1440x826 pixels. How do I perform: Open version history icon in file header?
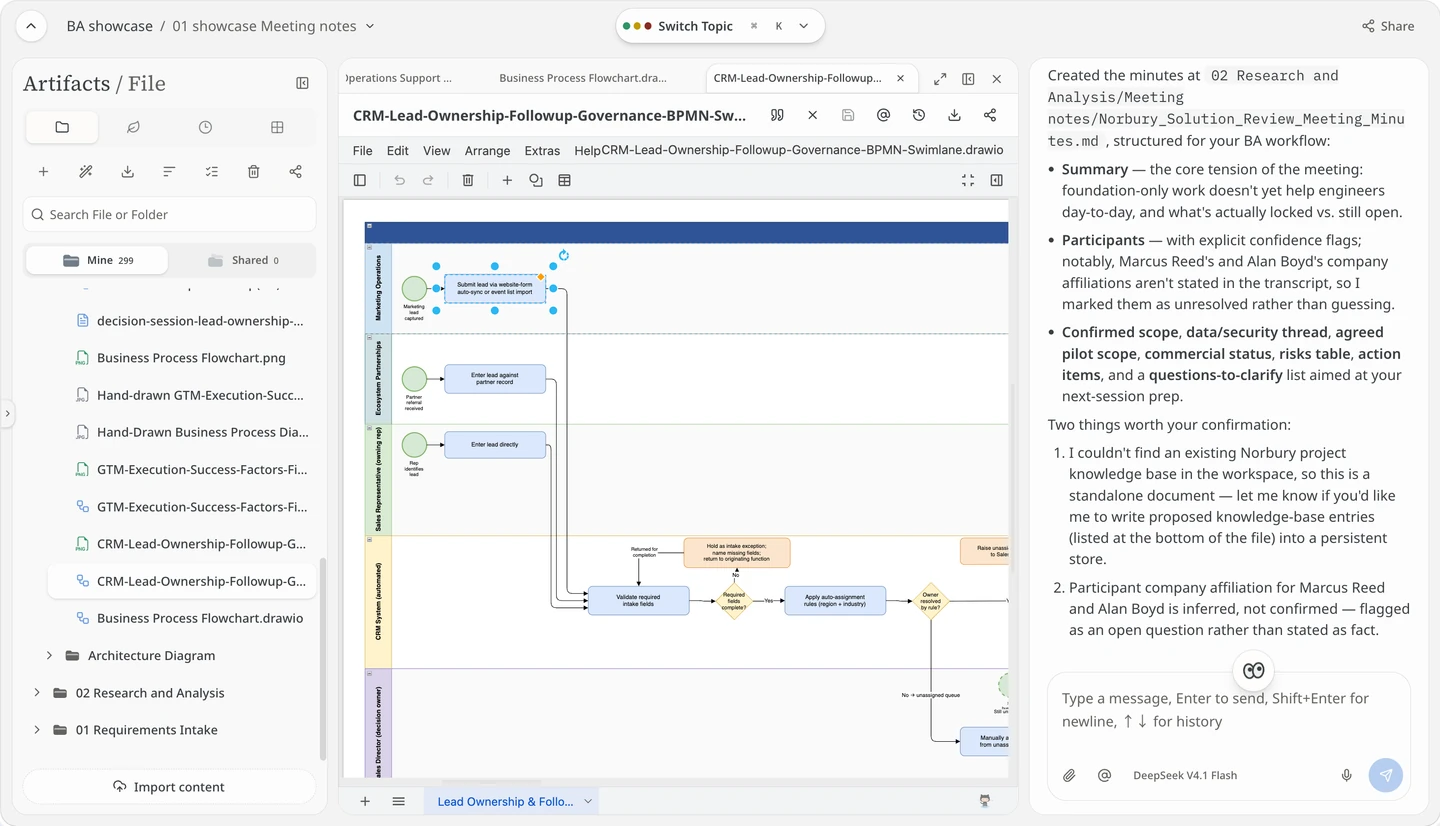coord(919,115)
